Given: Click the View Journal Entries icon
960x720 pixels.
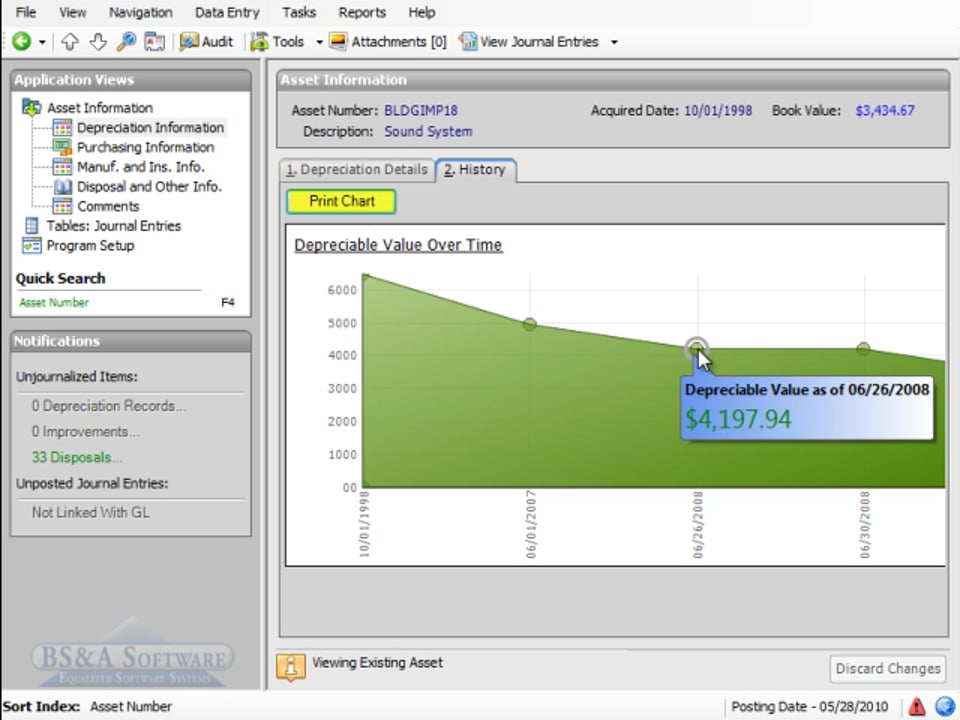Looking at the screenshot, I should 468,42.
